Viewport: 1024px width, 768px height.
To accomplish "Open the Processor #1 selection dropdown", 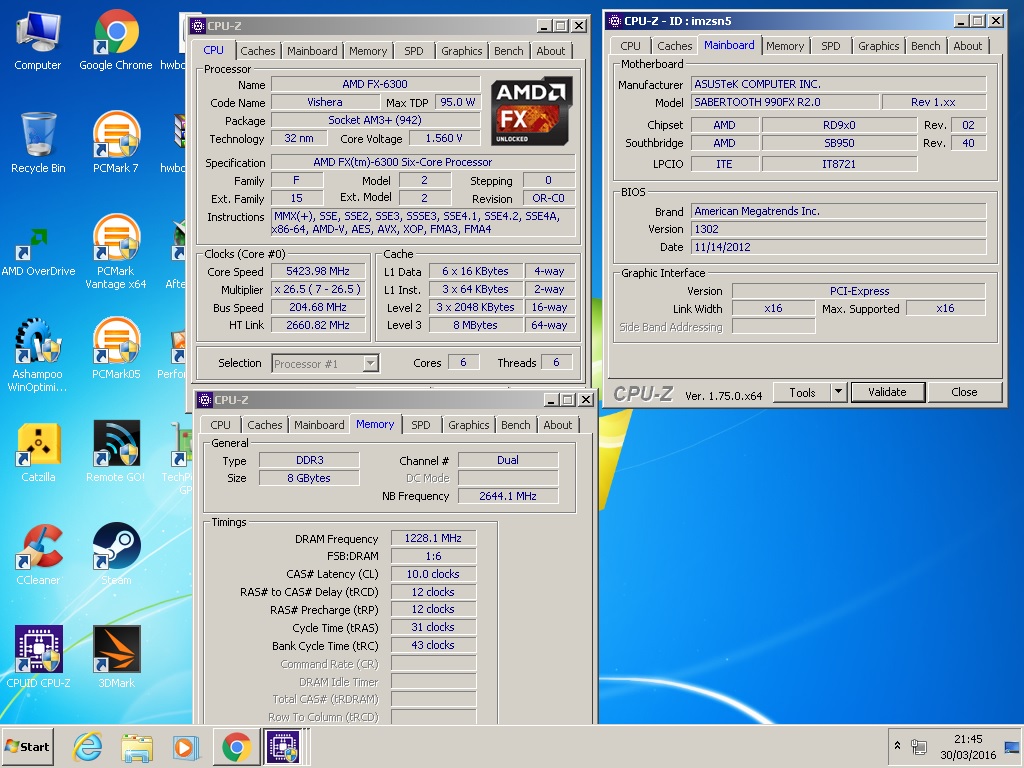I will tap(371, 363).
